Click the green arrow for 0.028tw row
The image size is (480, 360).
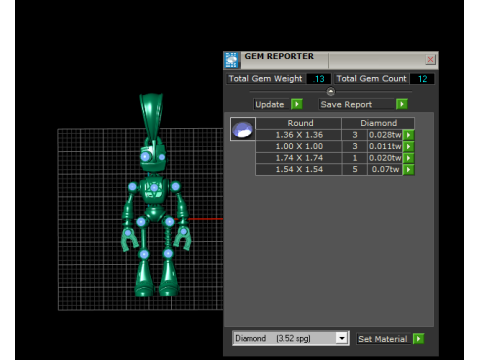pyautogui.click(x=408, y=135)
